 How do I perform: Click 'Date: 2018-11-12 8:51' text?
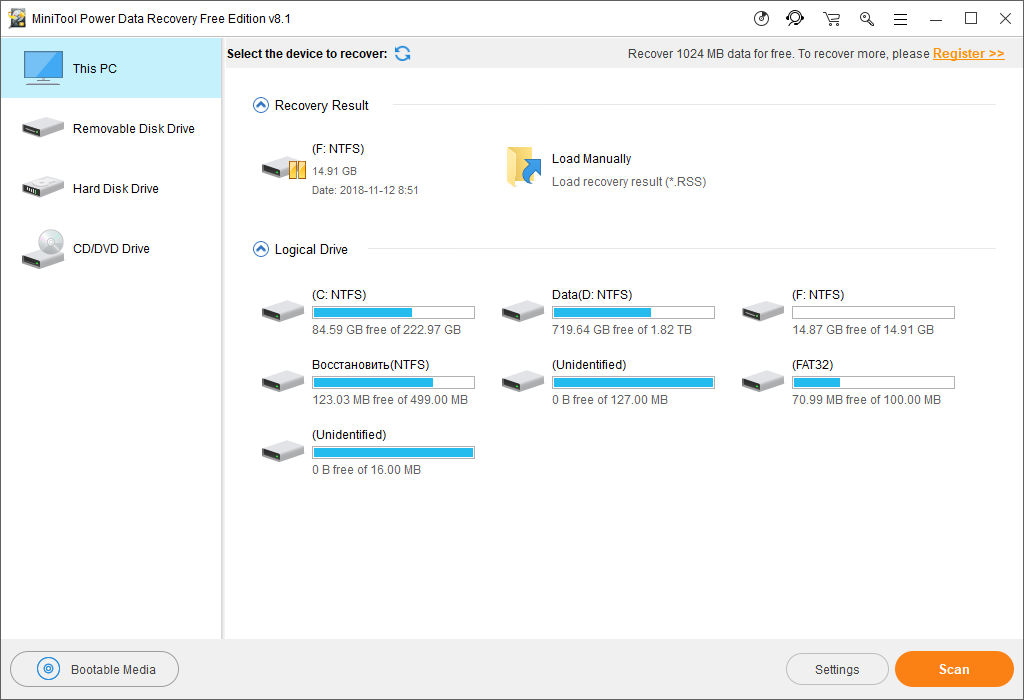365,190
